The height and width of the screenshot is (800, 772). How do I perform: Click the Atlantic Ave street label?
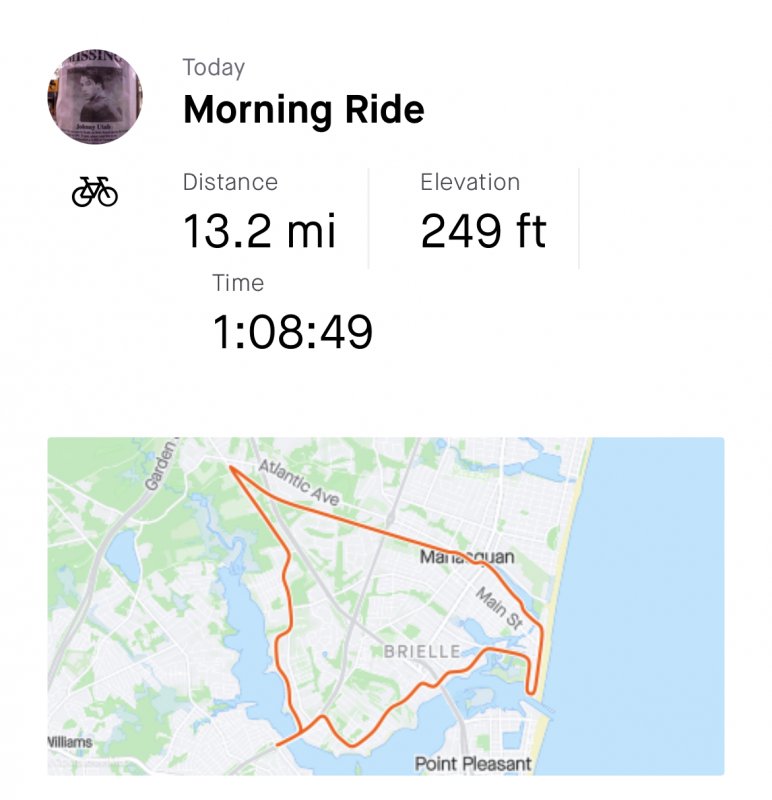[300, 483]
